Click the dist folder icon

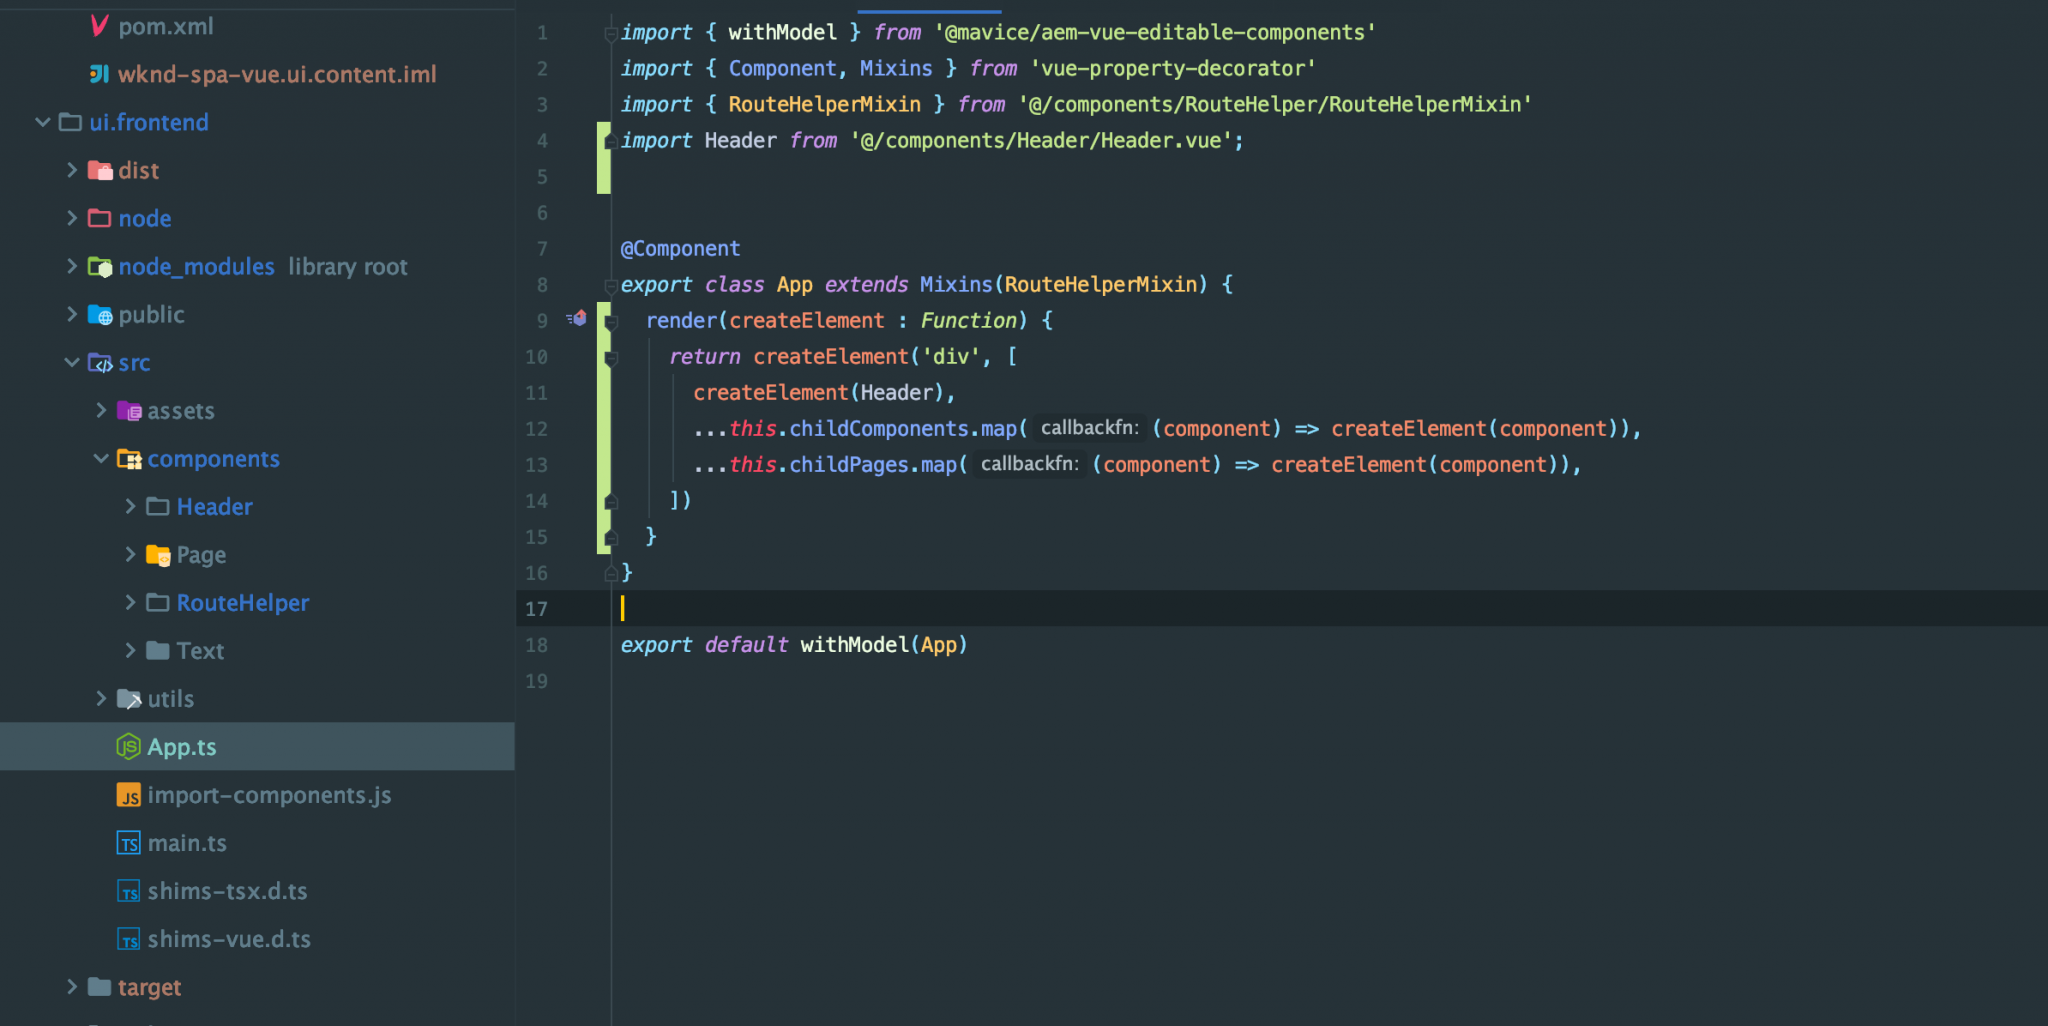[x=99, y=171]
